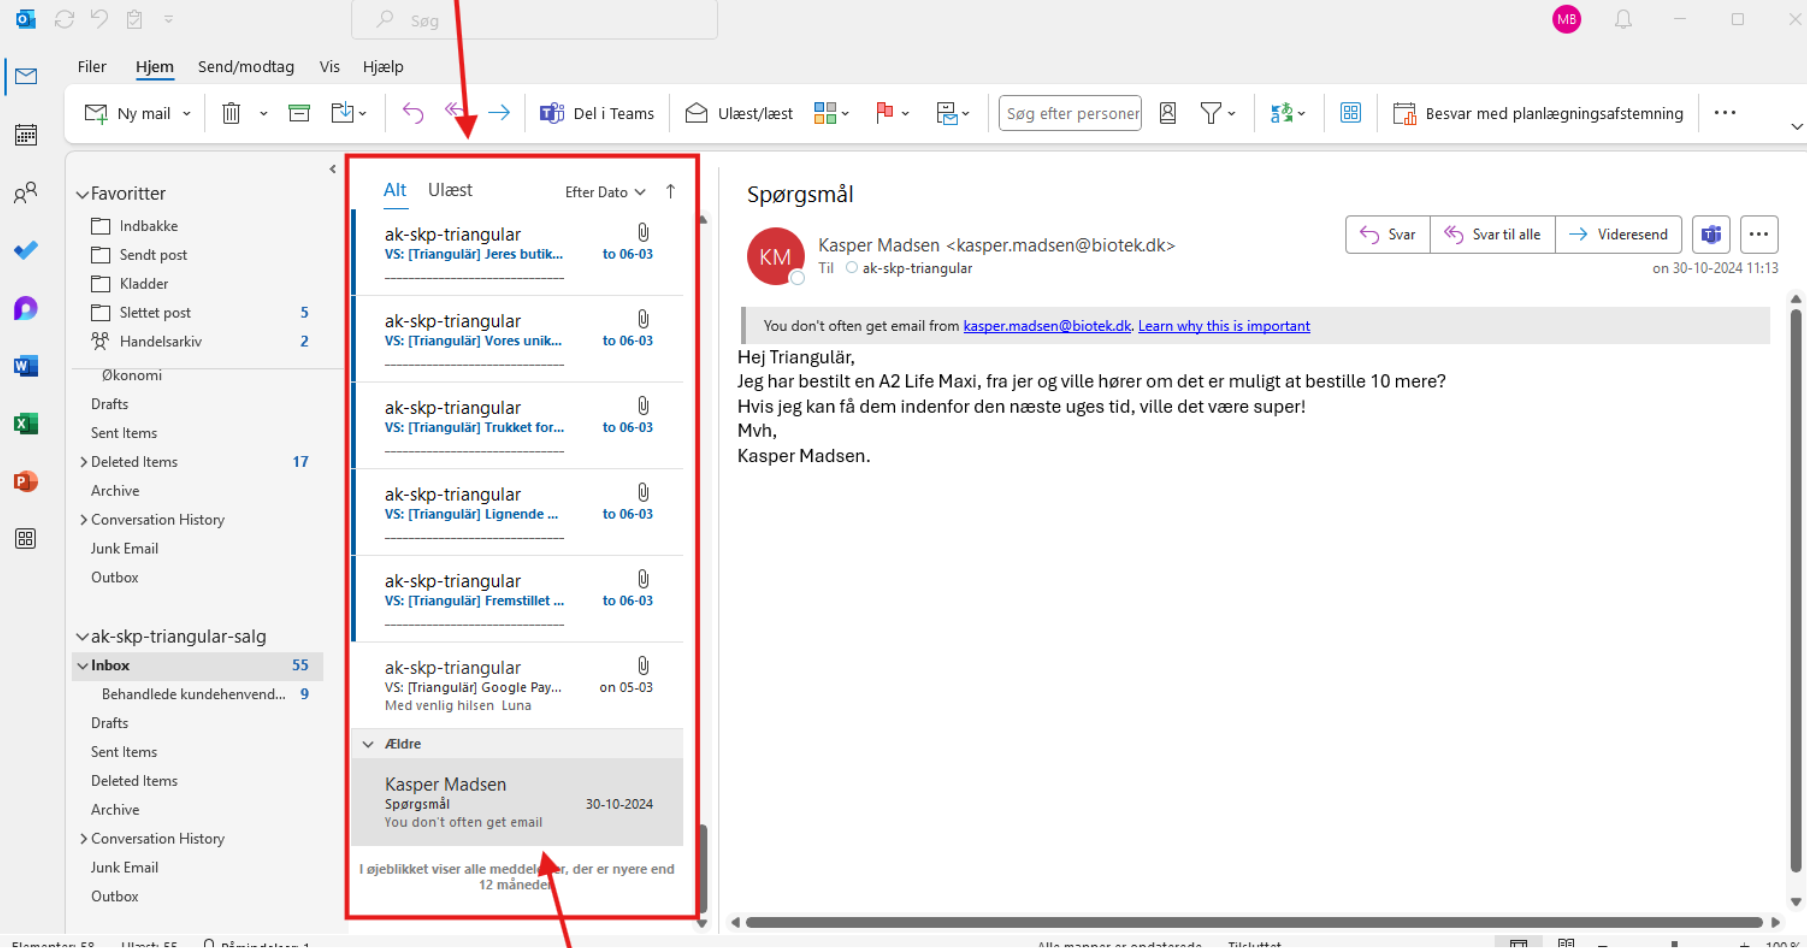Share email to Teams from reading pane
Image resolution: width=1807 pixels, height=948 pixels.
(1711, 234)
